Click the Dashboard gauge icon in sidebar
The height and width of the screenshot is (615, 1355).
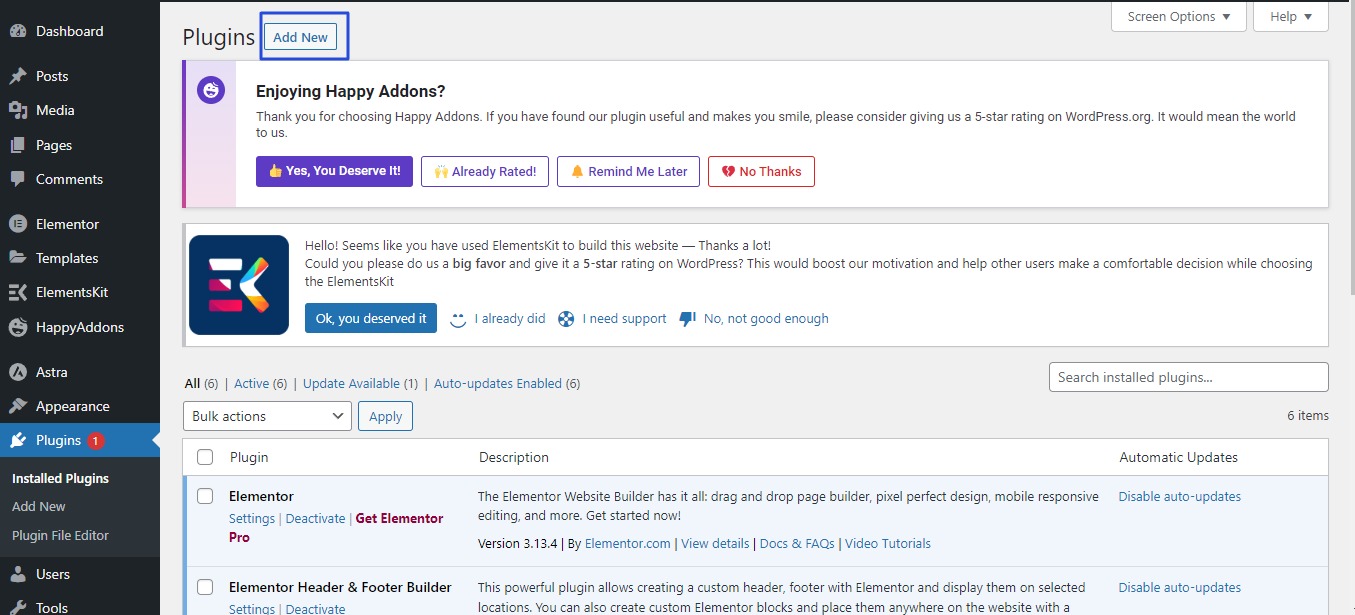[x=17, y=31]
